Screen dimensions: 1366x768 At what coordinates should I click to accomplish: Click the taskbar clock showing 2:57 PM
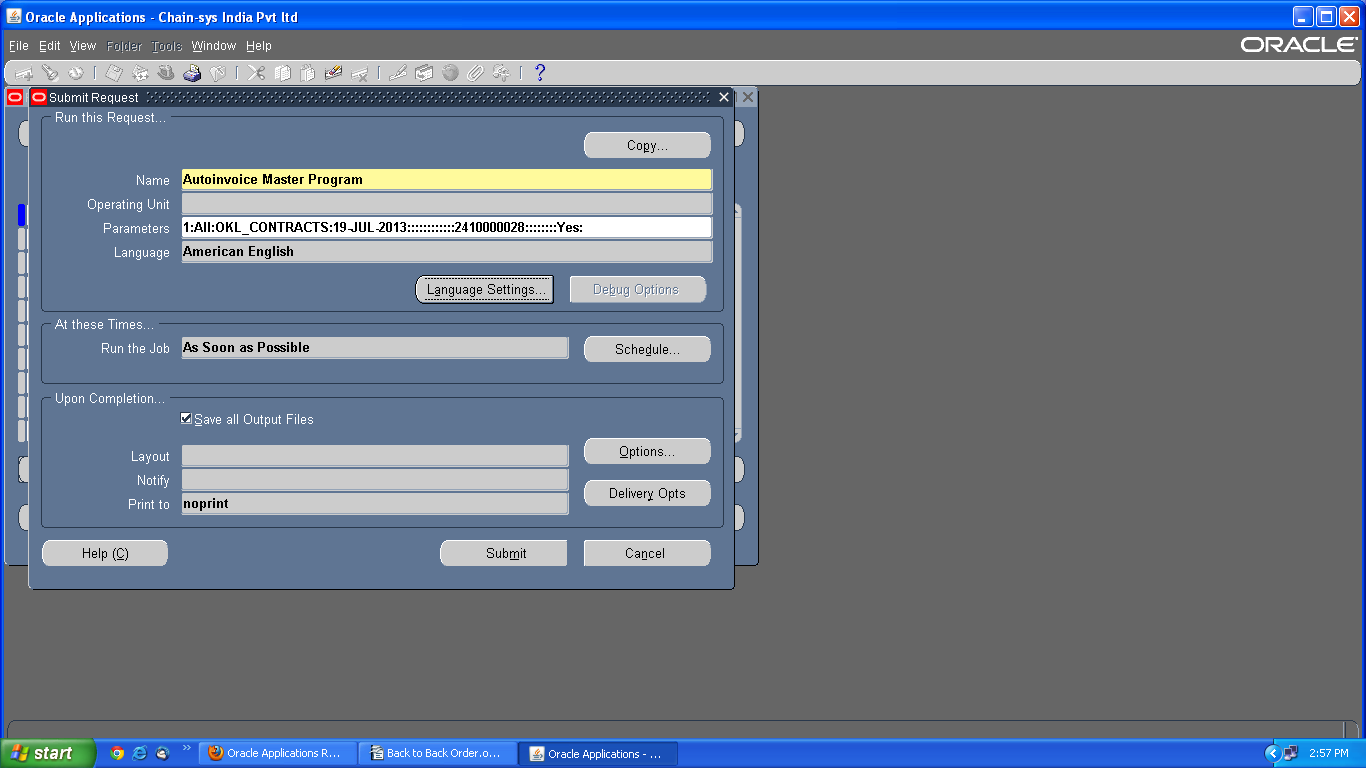click(x=1329, y=753)
